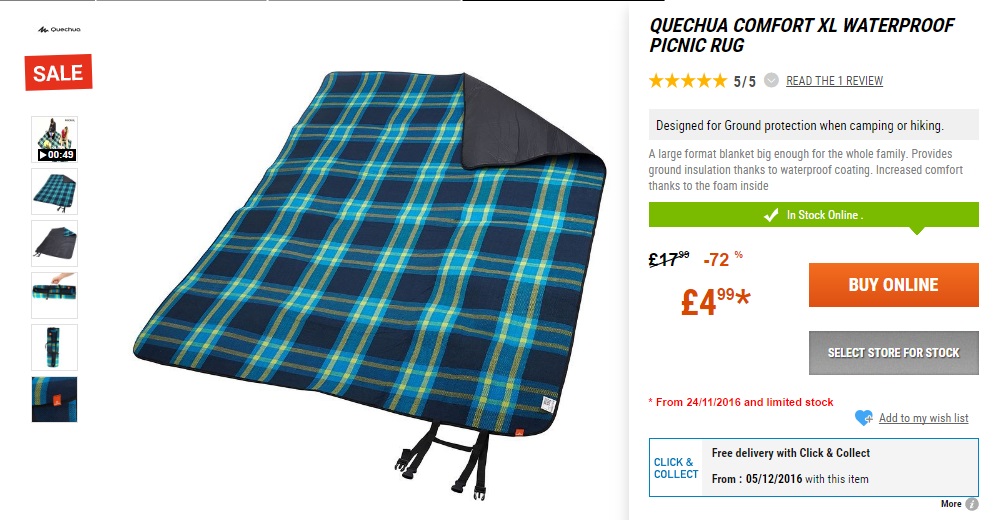Select the upright rolled rug thumbnail
This screenshot has height=520, width=998.
click(x=55, y=348)
